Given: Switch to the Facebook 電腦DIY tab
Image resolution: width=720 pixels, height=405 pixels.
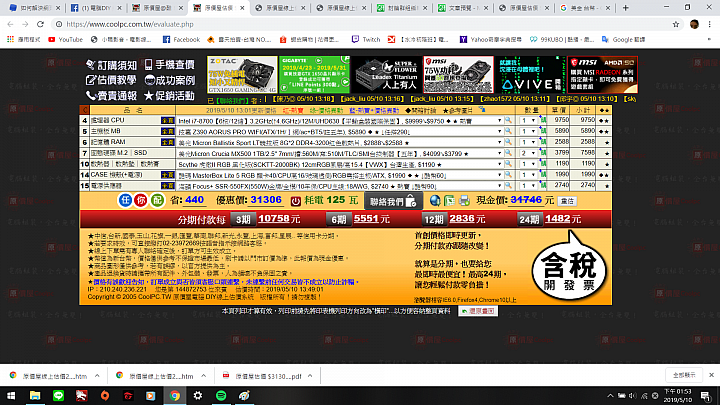Looking at the screenshot, I should coord(96,8).
